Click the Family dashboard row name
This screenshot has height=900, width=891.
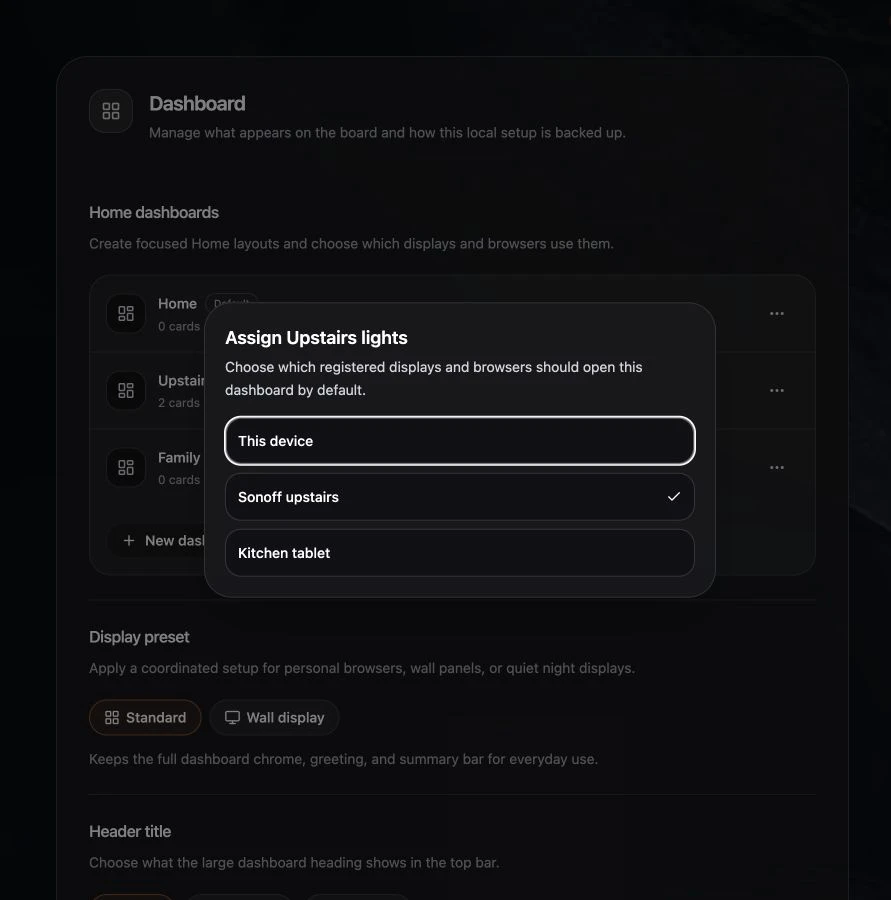click(179, 457)
